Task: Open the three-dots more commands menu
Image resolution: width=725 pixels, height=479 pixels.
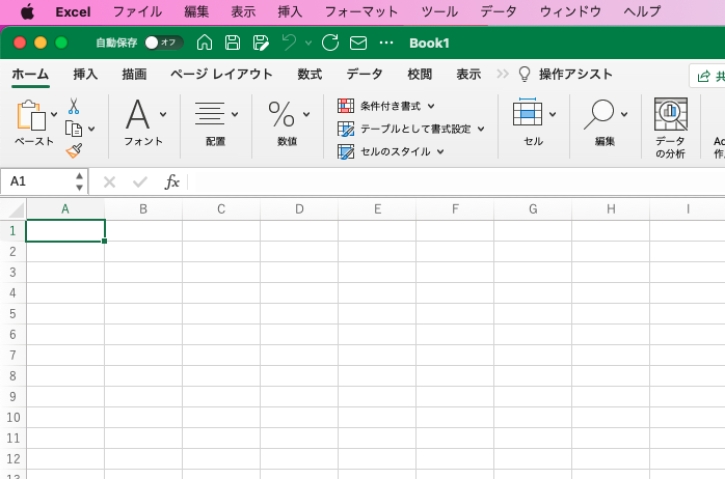Action: coord(386,43)
